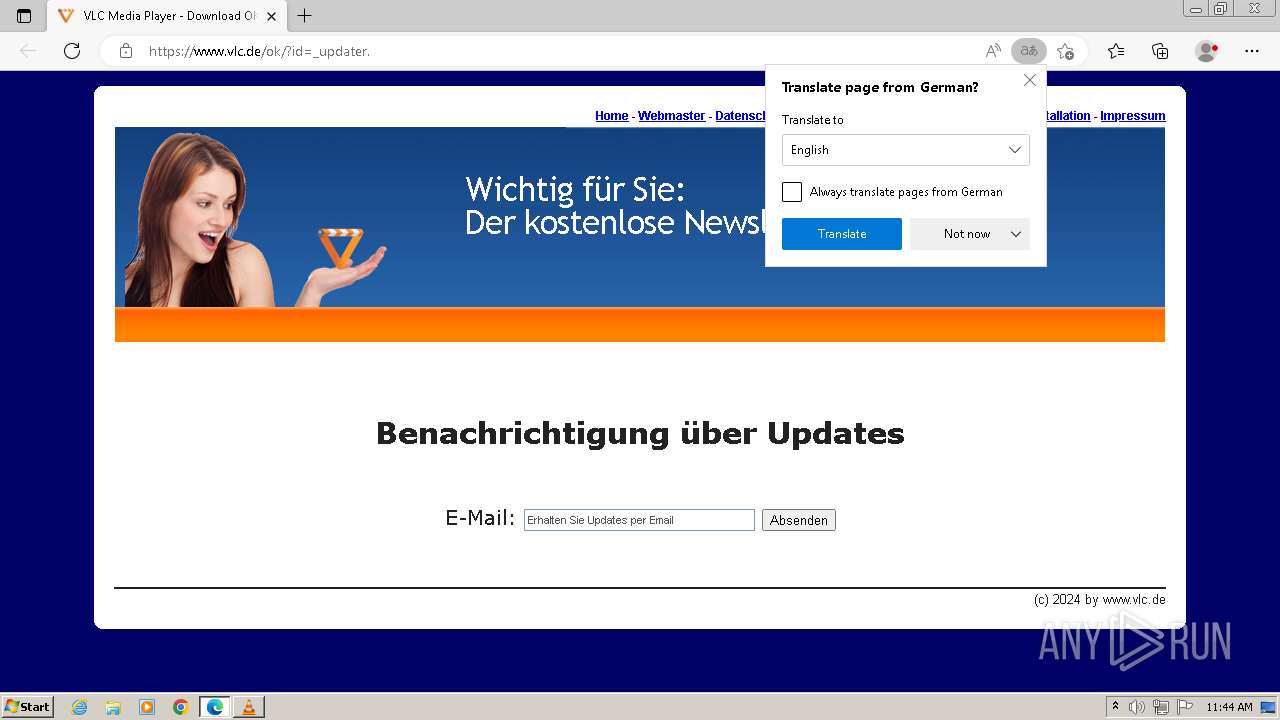Click the Translate button
The height and width of the screenshot is (720, 1280).
click(x=842, y=234)
